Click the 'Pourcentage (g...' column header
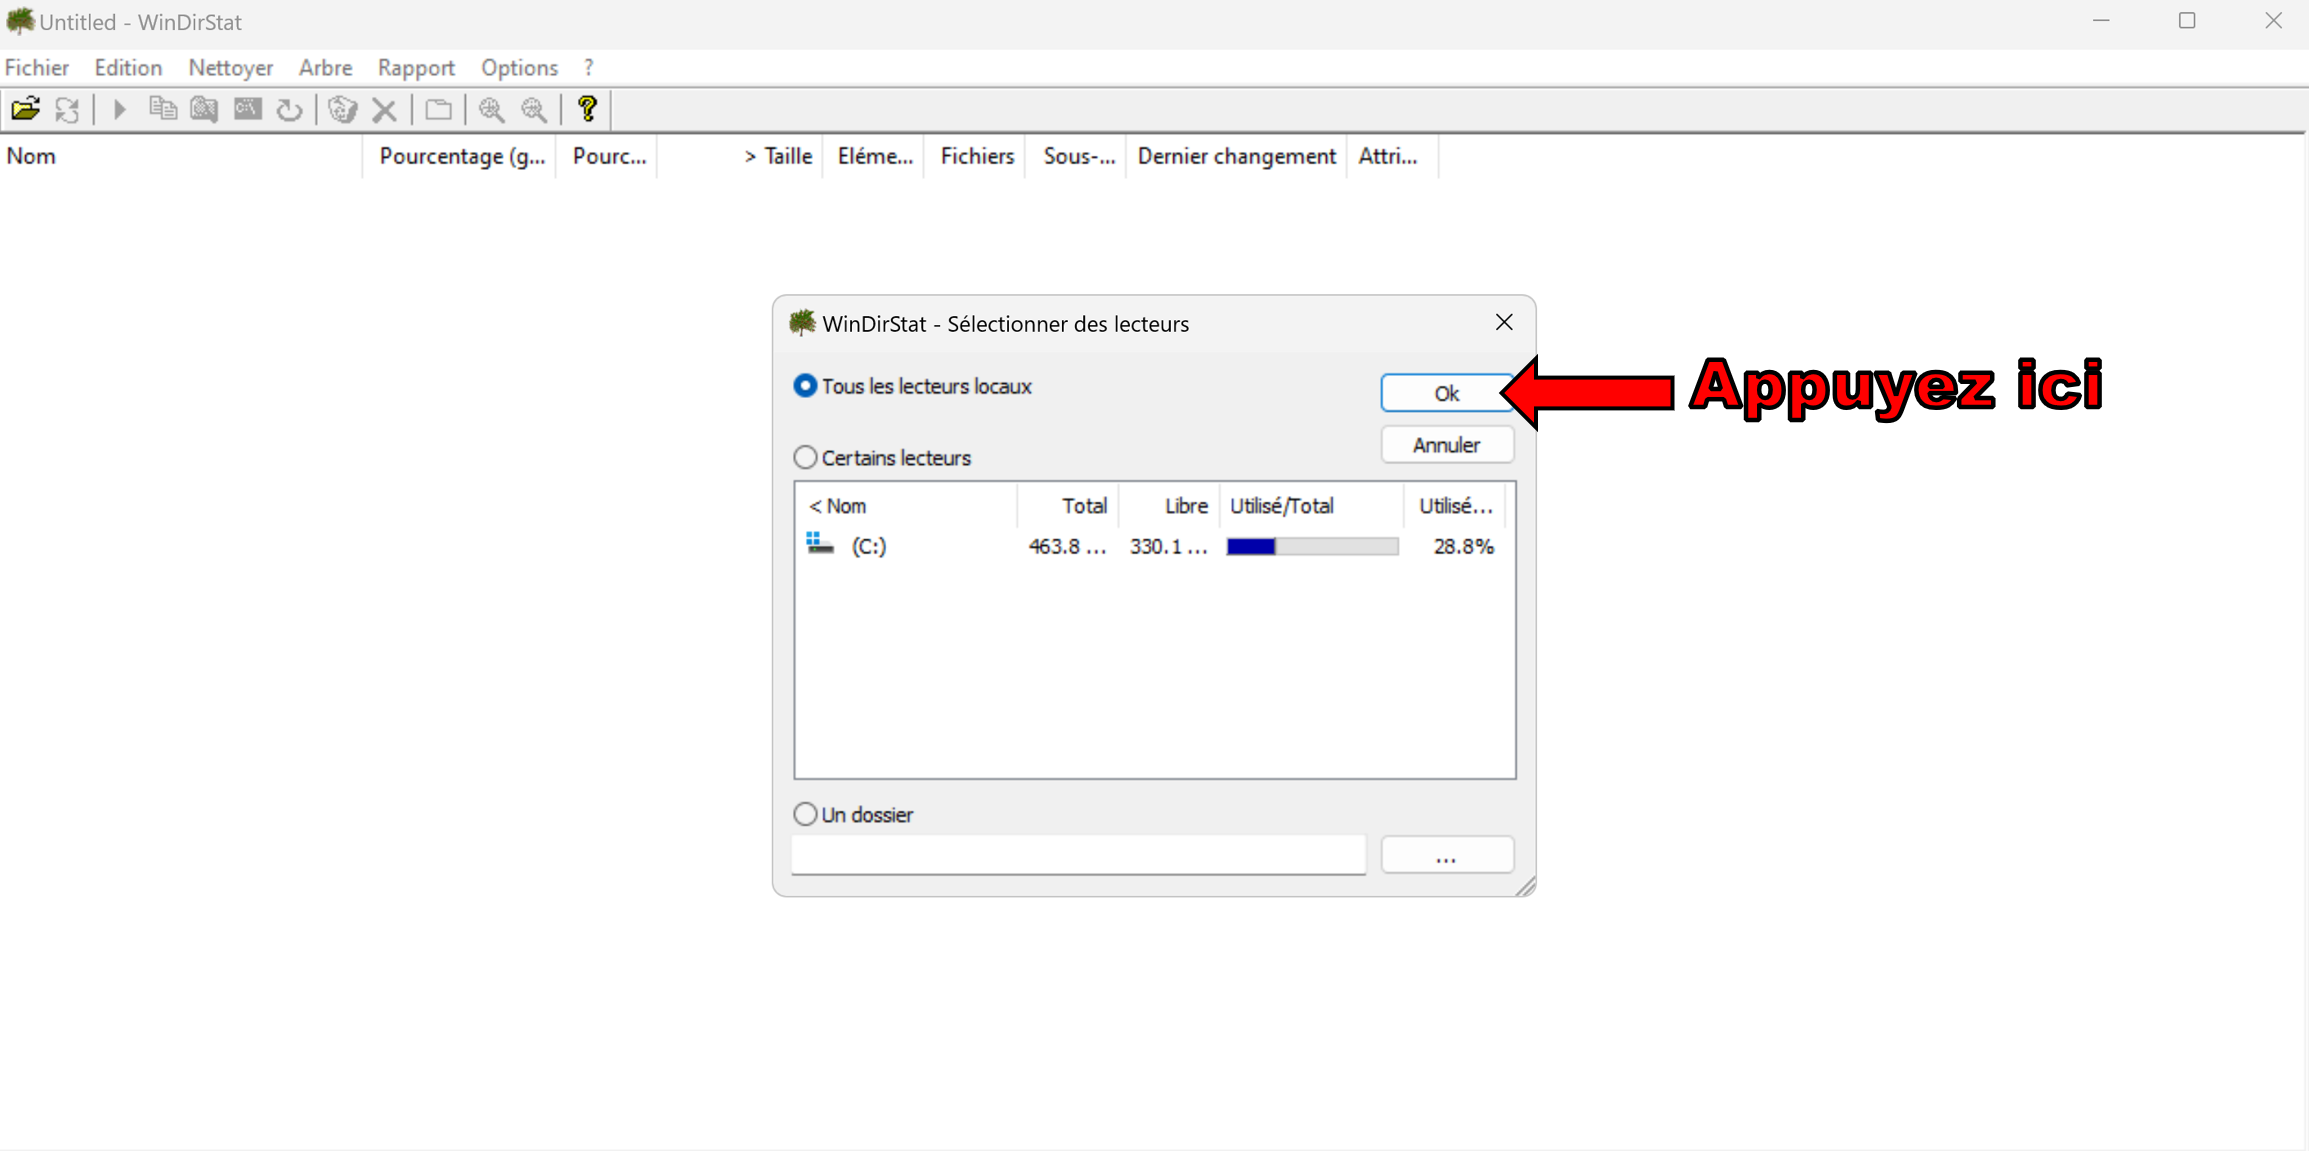Viewport: 2309px width, 1152px height. point(459,156)
